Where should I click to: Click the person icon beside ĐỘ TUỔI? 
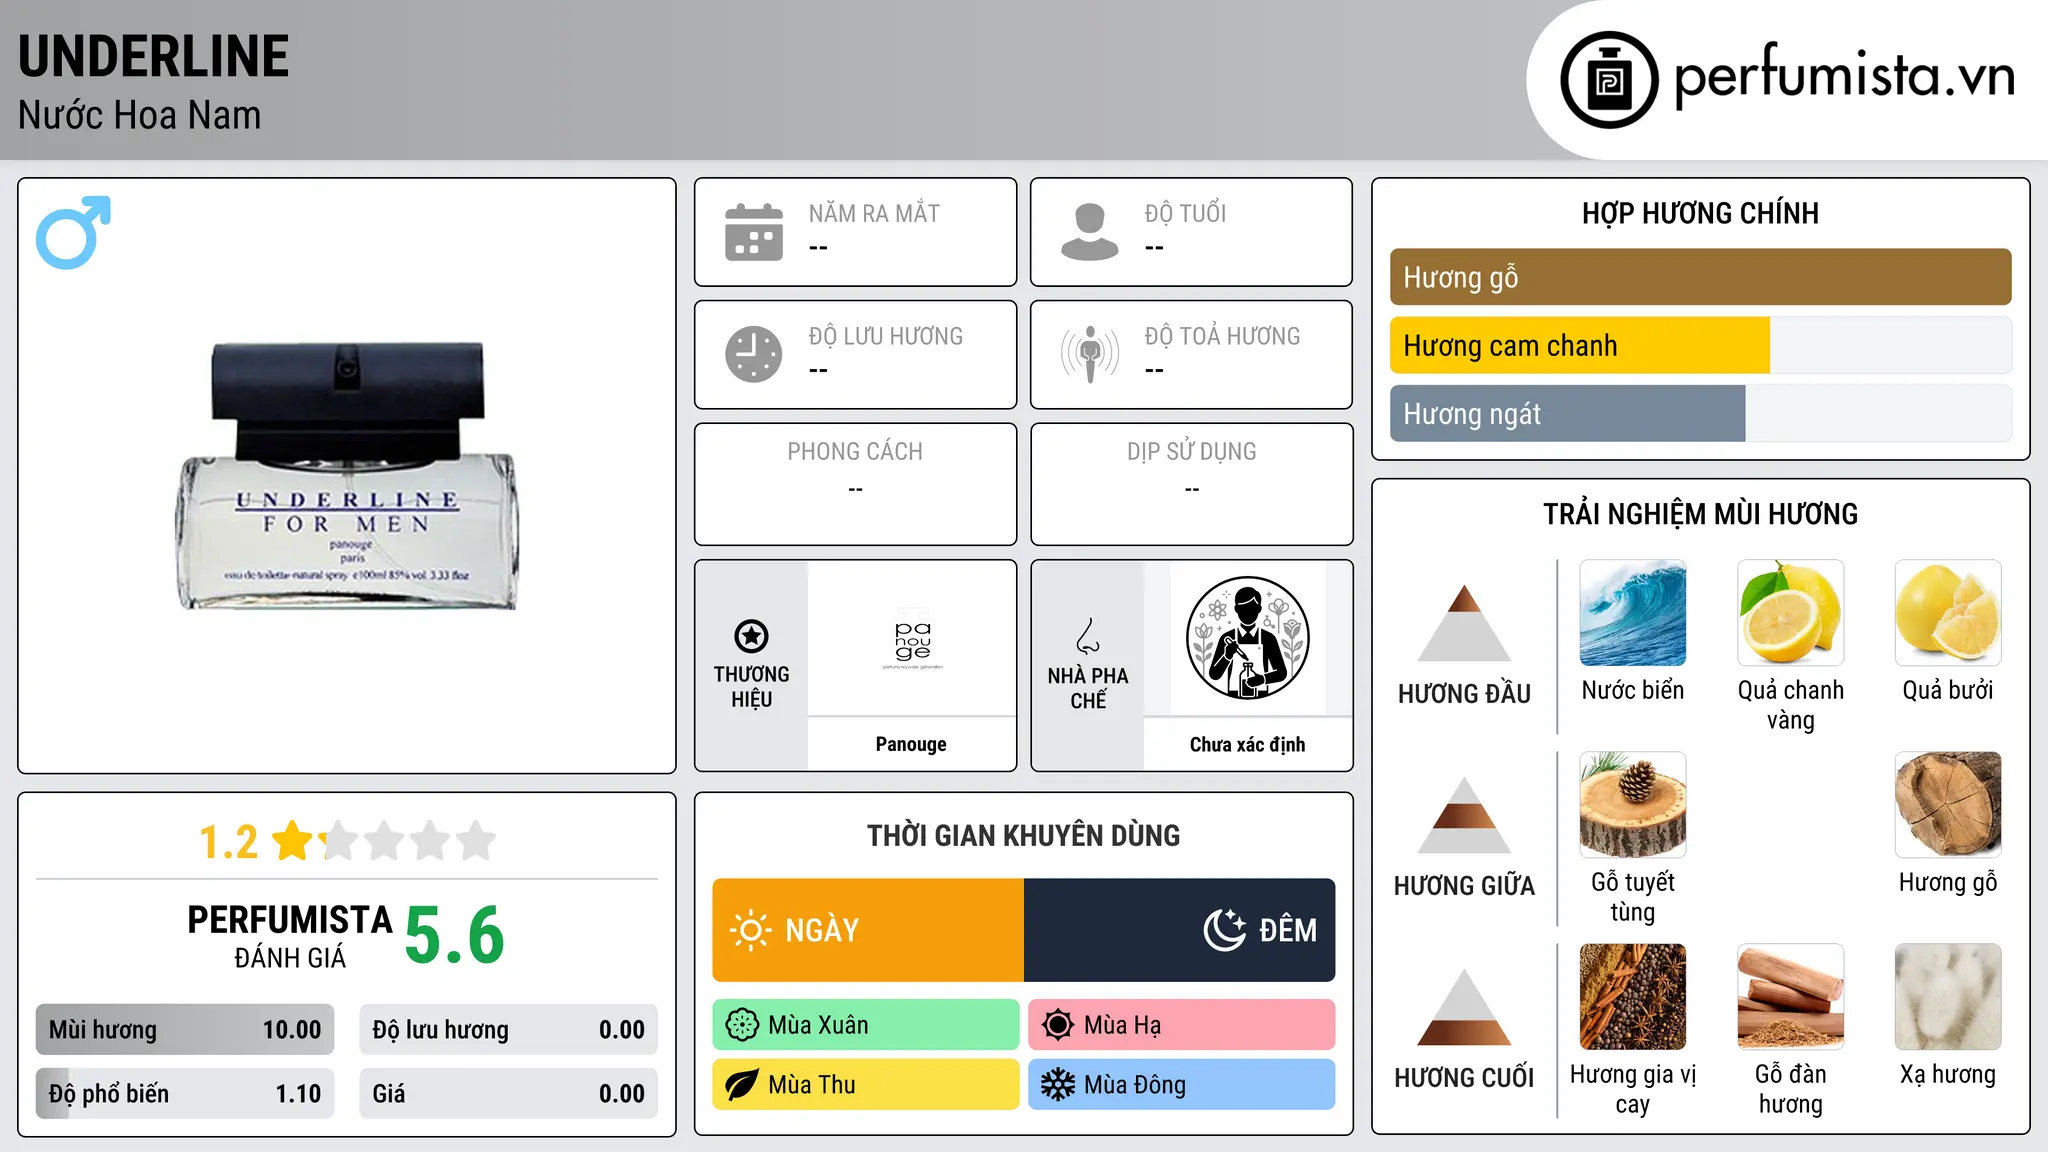1090,232
